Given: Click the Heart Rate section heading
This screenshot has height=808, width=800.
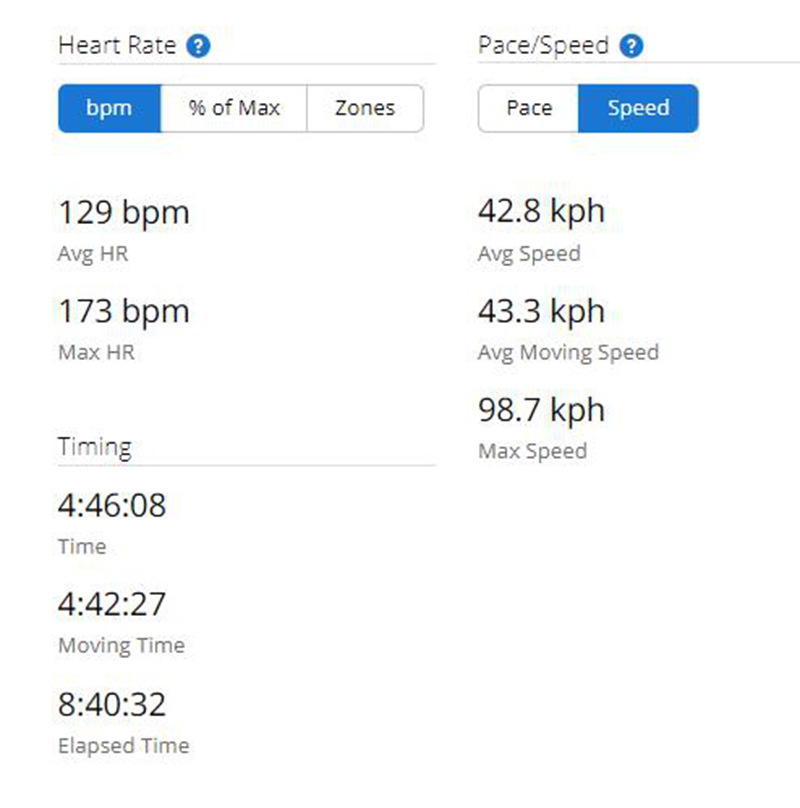Looking at the screenshot, I should pyautogui.click(x=118, y=45).
